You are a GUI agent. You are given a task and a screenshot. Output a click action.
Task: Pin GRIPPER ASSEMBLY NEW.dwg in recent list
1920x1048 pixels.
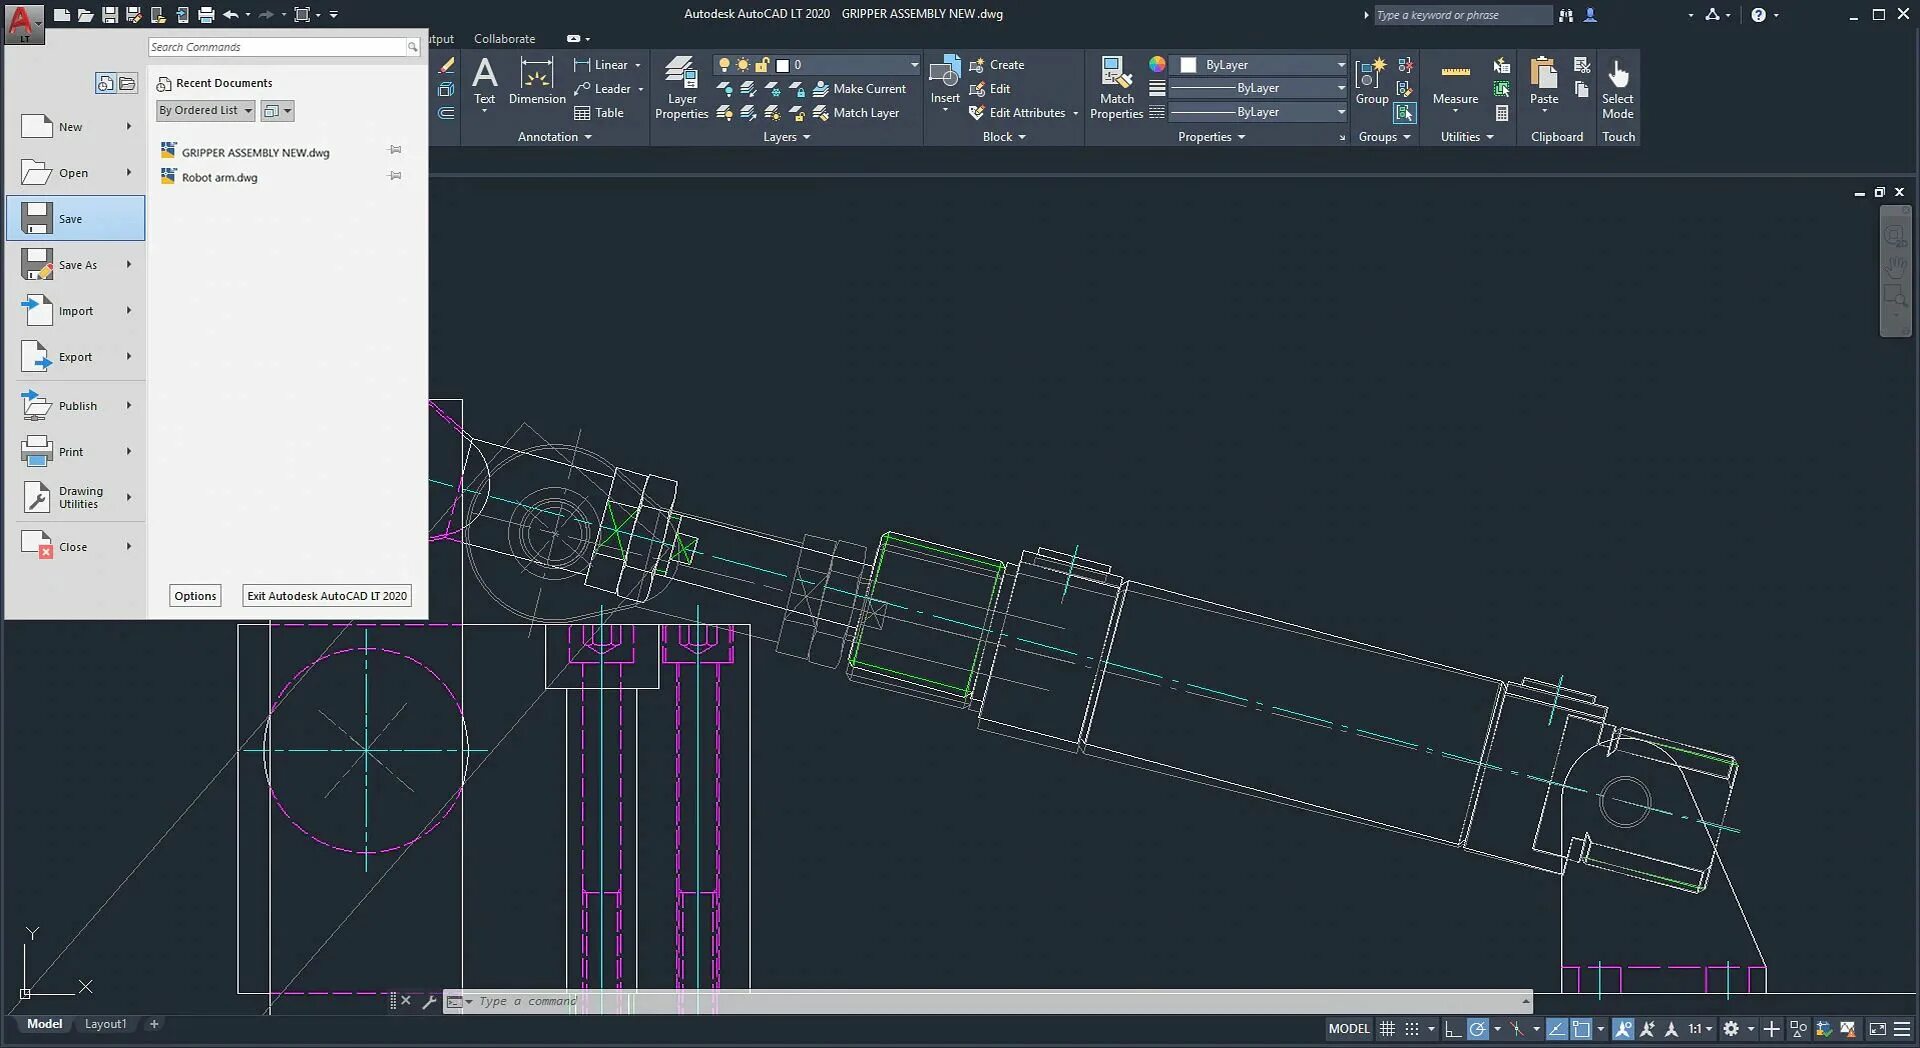coord(395,151)
